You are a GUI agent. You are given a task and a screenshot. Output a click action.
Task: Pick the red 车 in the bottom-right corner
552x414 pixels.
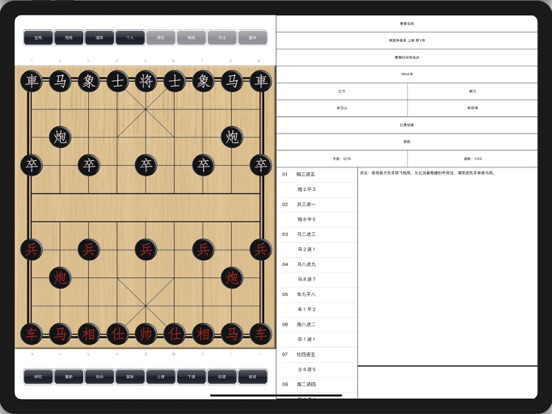pyautogui.click(x=261, y=334)
